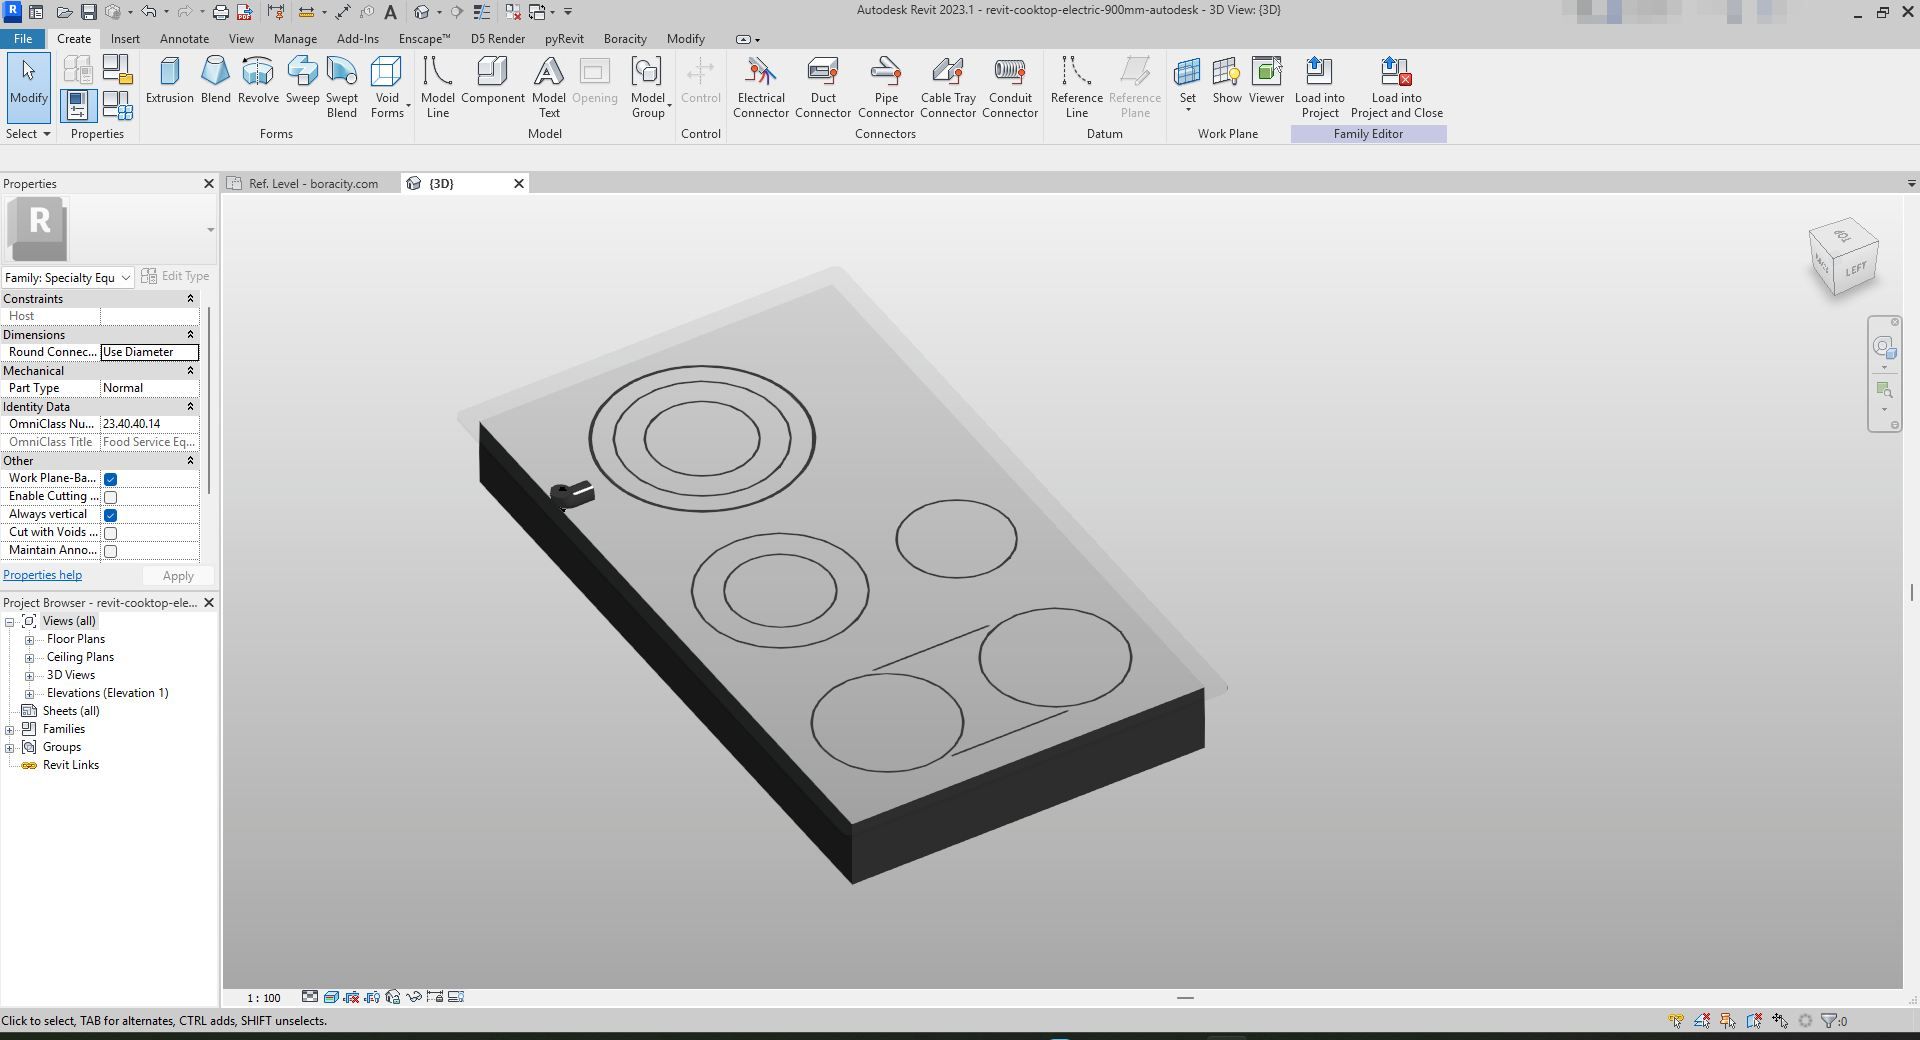Expand the Floor Plans tree node
Screen dimensions: 1920x1040
click(30, 640)
